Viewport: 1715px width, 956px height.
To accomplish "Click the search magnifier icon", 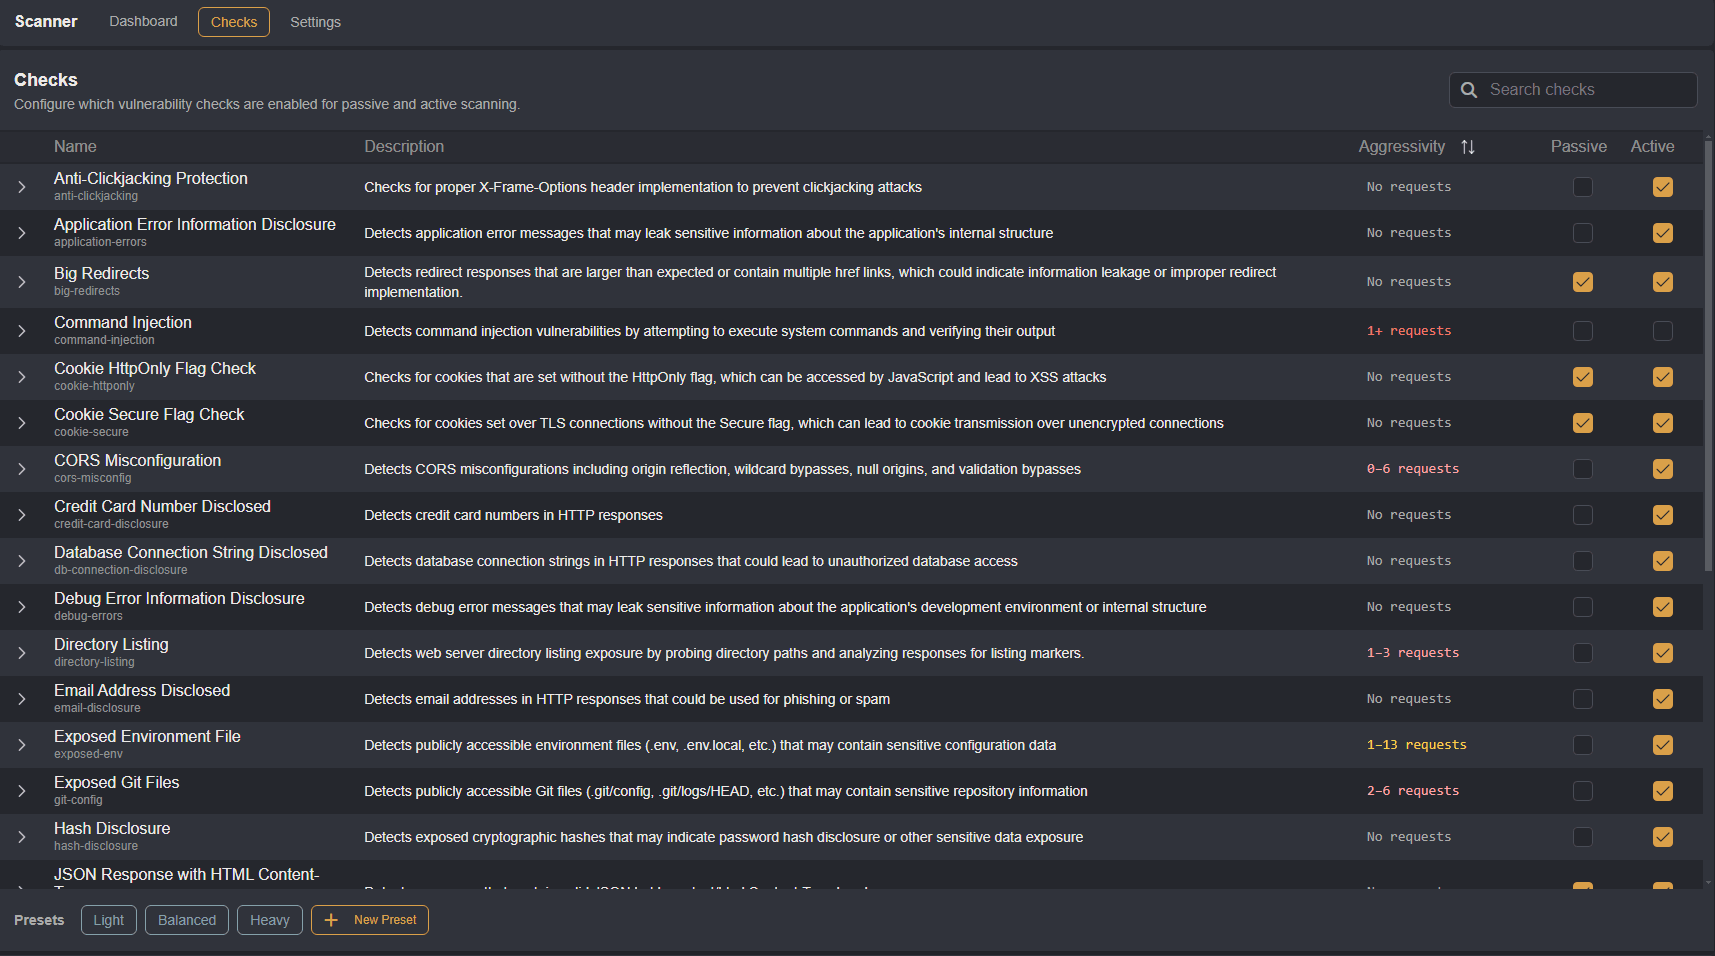I will coord(1468,90).
